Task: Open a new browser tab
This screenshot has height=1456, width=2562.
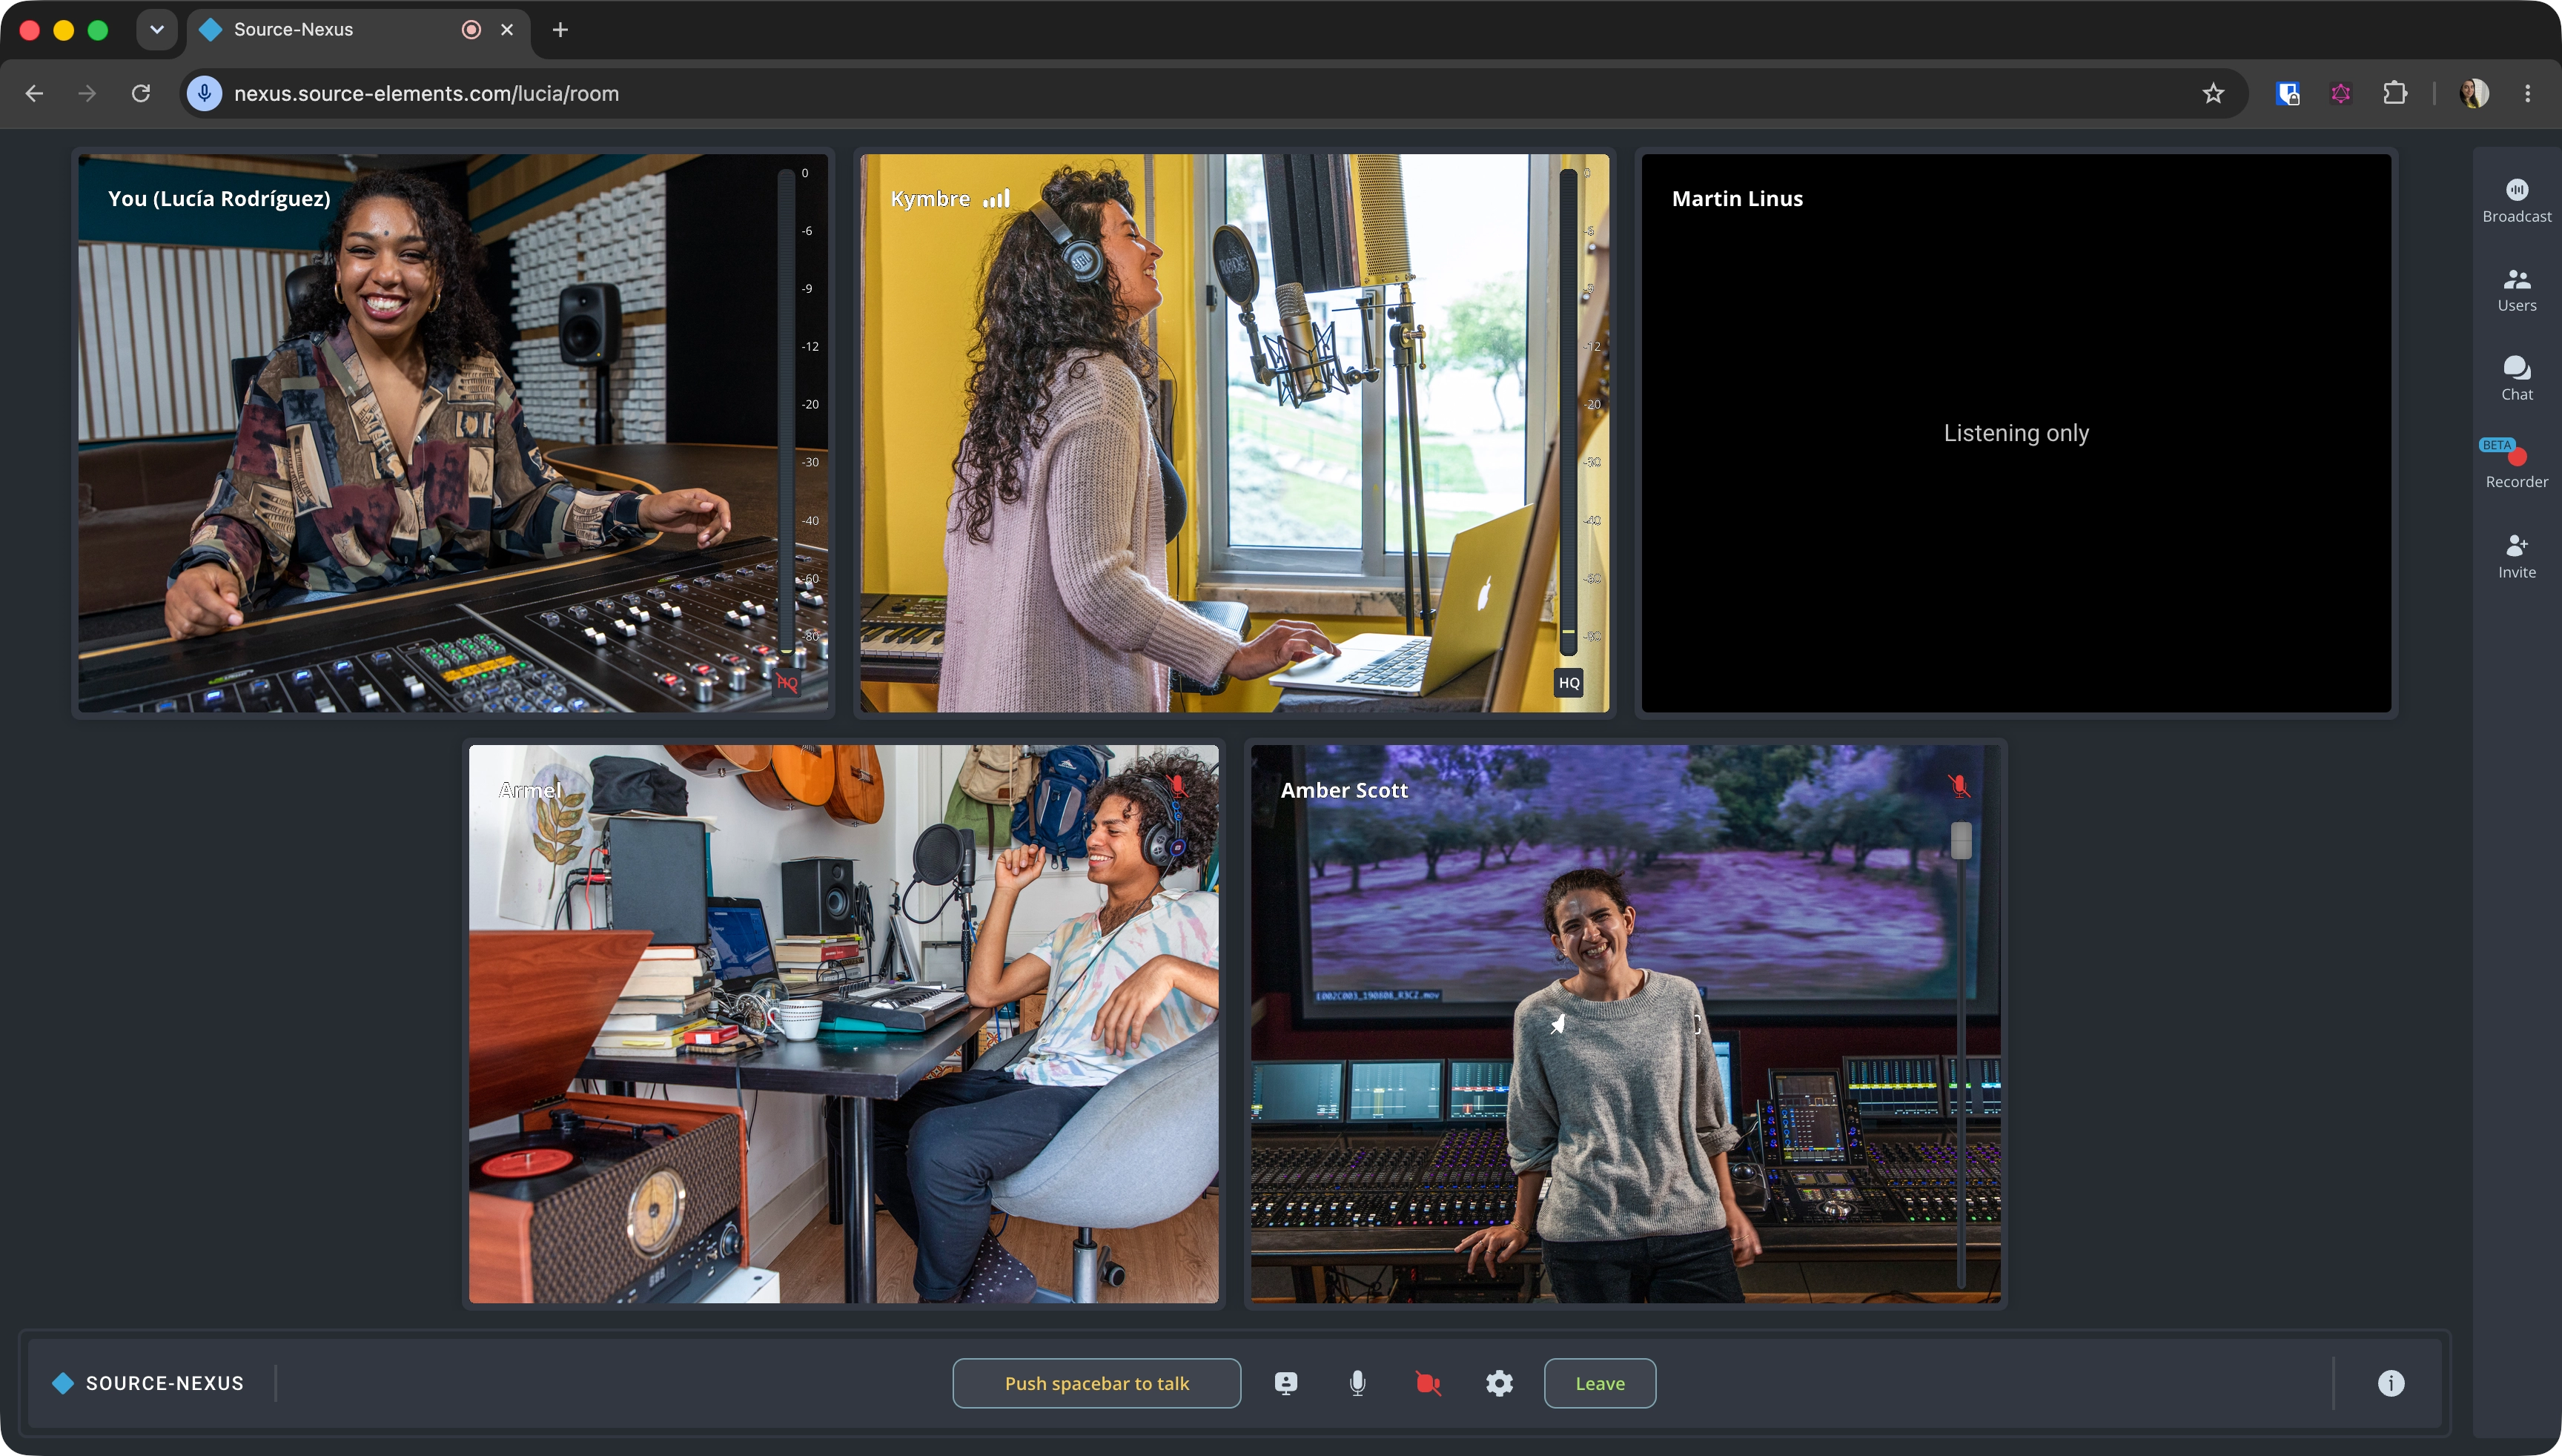Action: point(560,30)
